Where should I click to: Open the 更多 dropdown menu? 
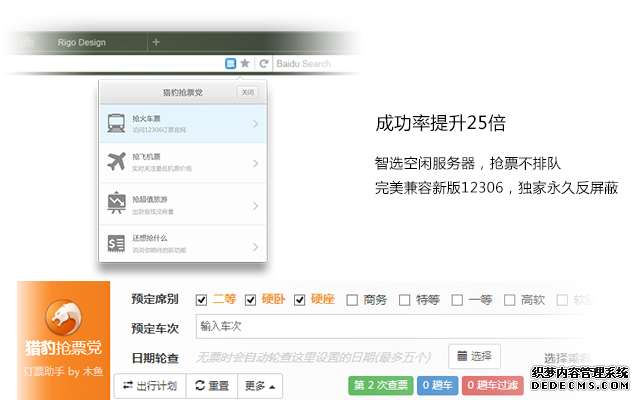(260, 386)
